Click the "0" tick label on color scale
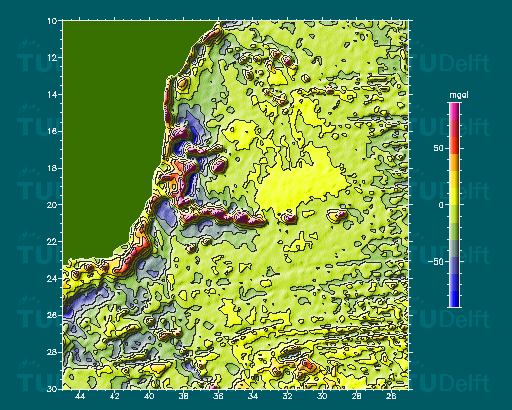The height and width of the screenshot is (410, 512). coord(441,205)
